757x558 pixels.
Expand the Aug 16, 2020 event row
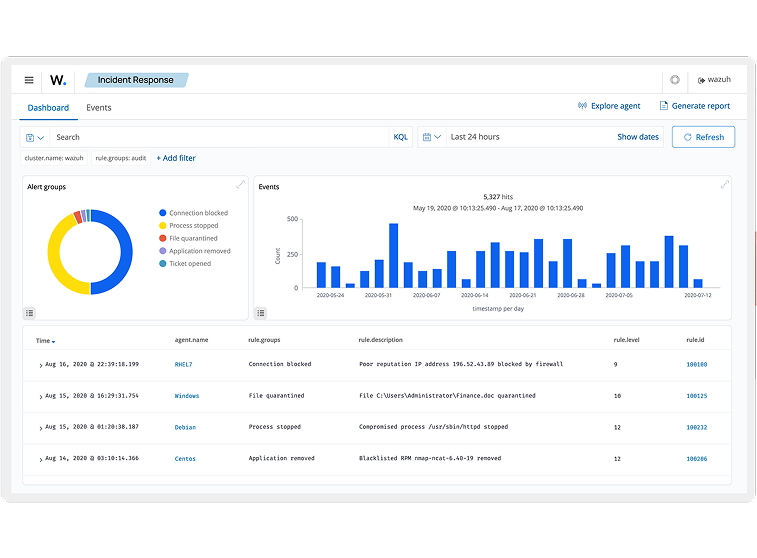pos(40,365)
